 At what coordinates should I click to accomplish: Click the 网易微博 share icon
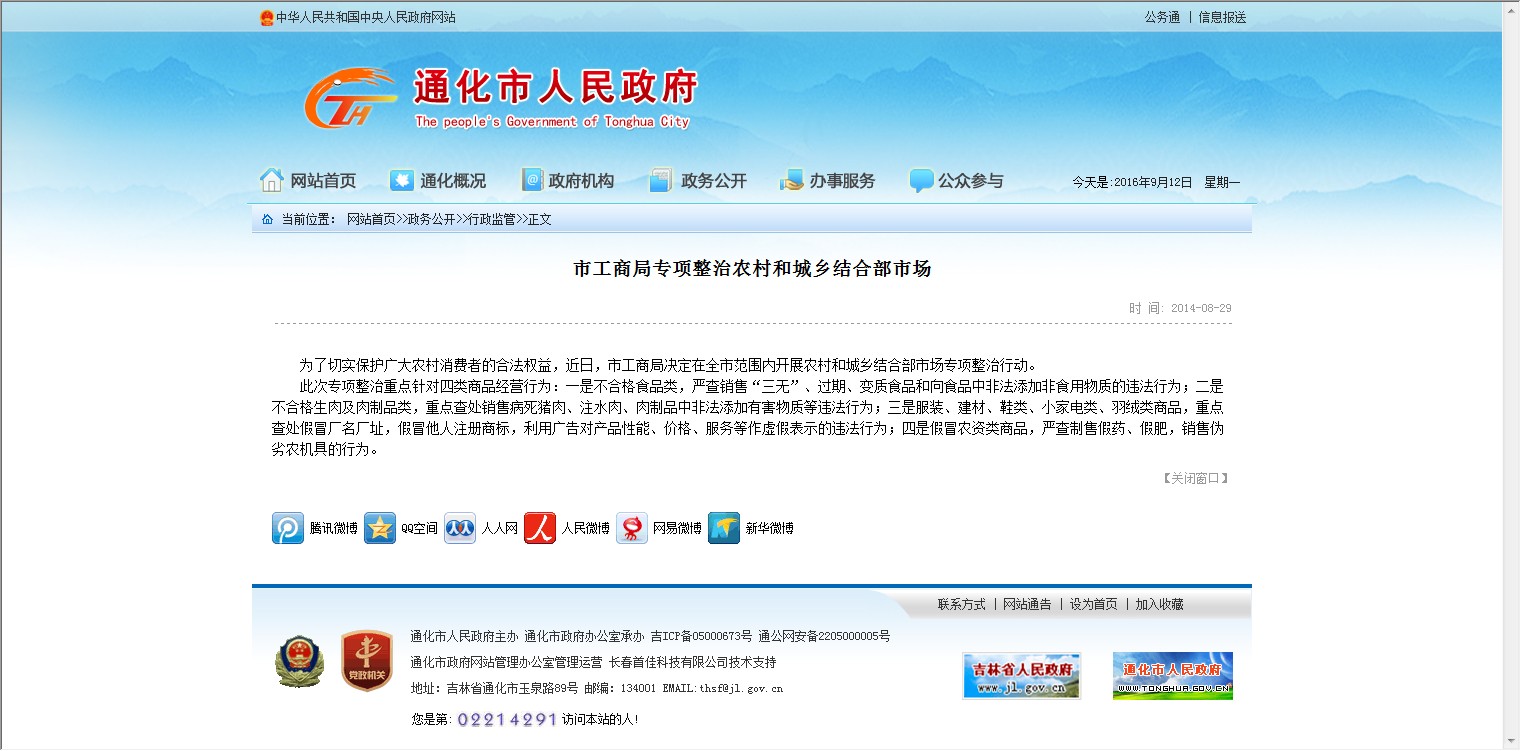[x=632, y=528]
